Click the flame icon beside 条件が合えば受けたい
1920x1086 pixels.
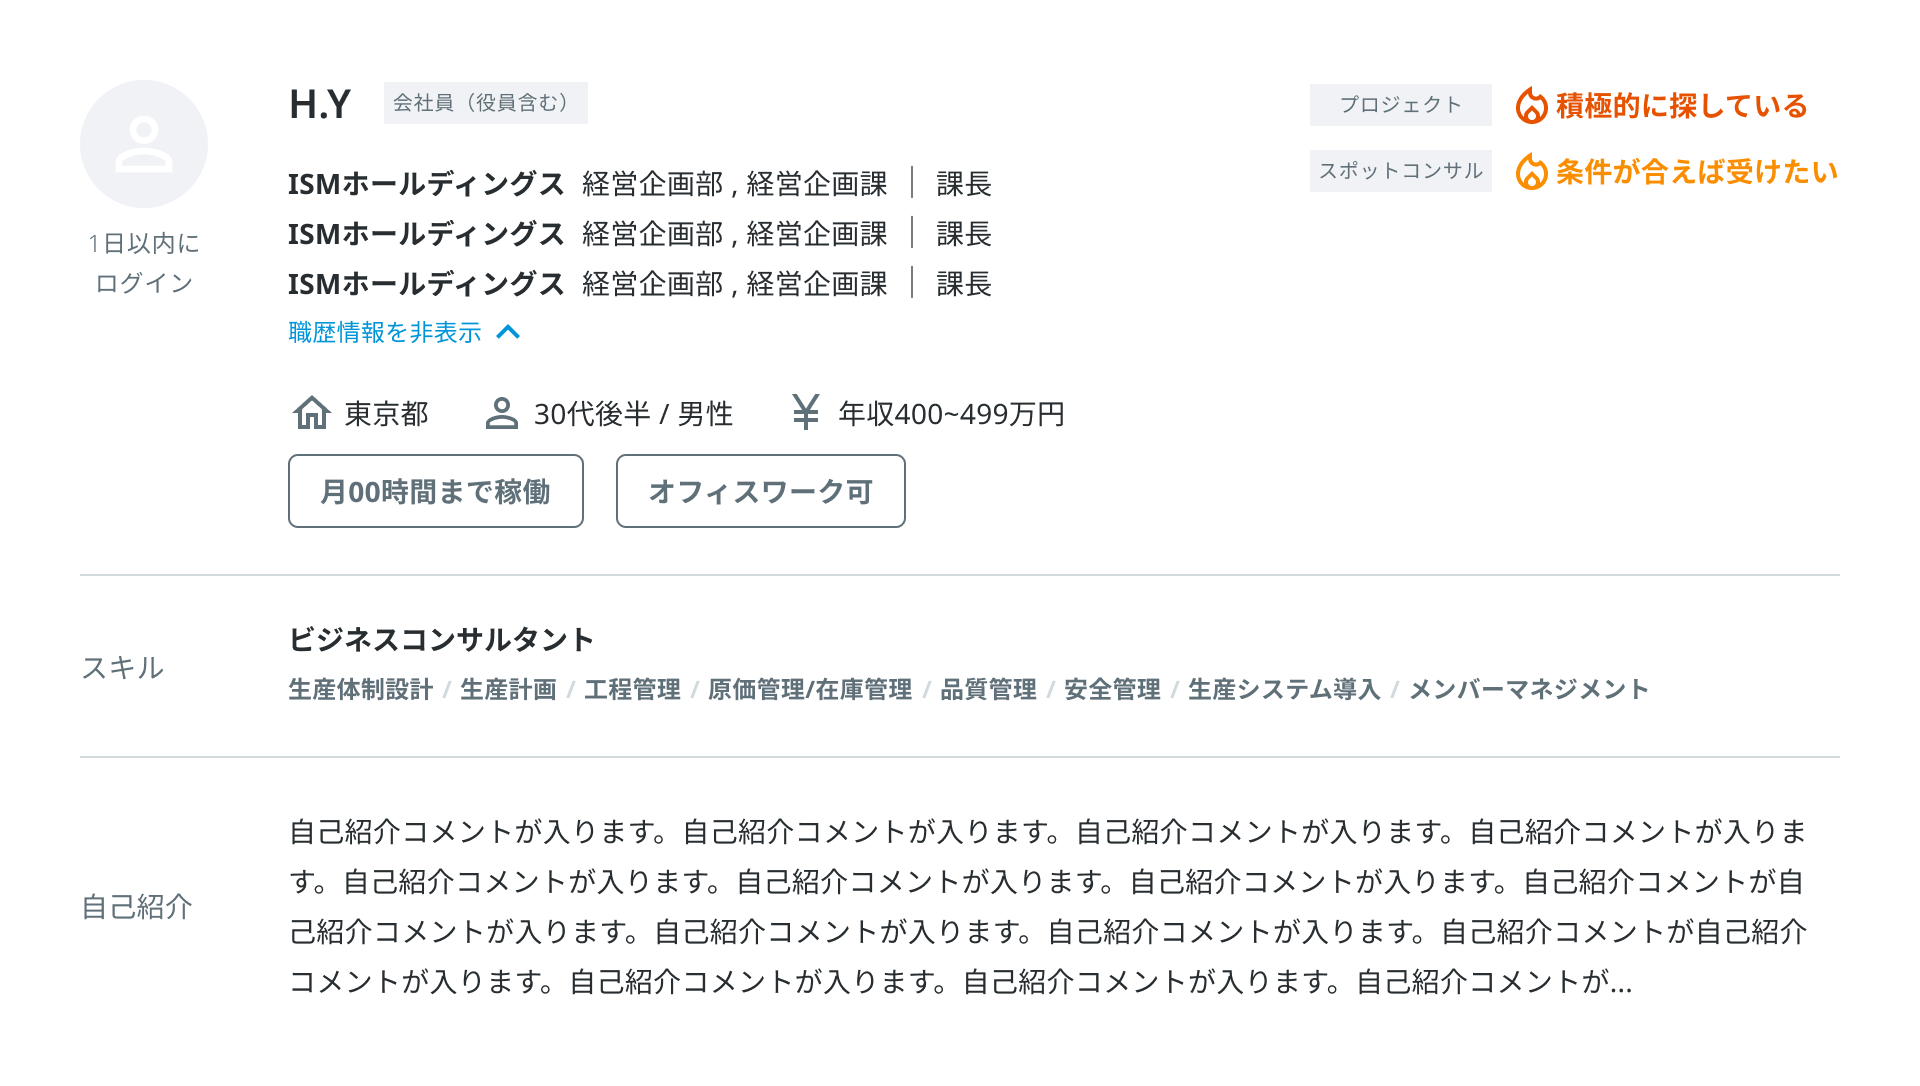point(1531,172)
